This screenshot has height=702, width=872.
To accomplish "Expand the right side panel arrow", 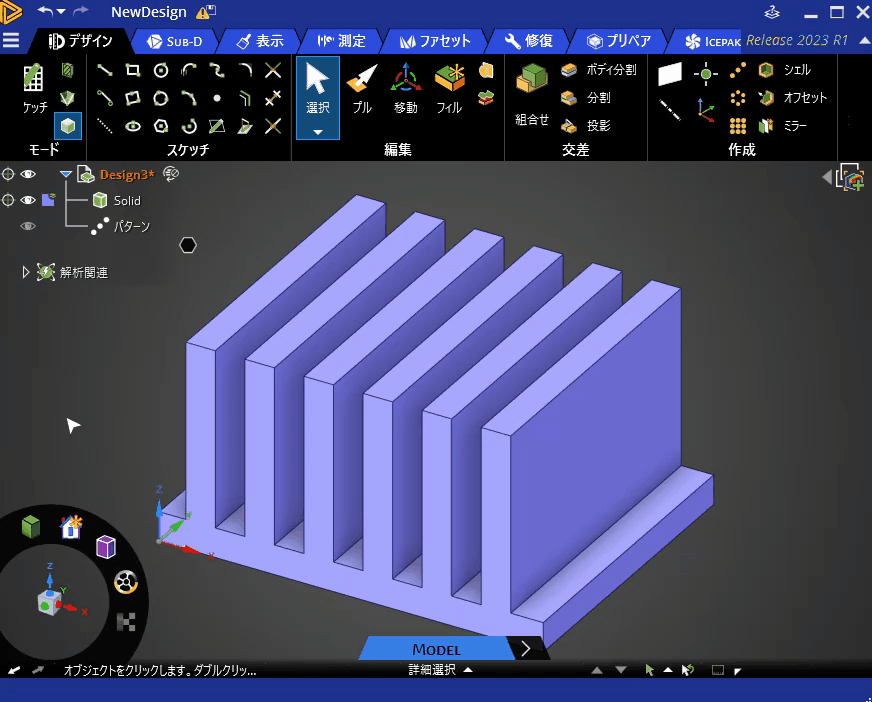I will click(x=827, y=177).
